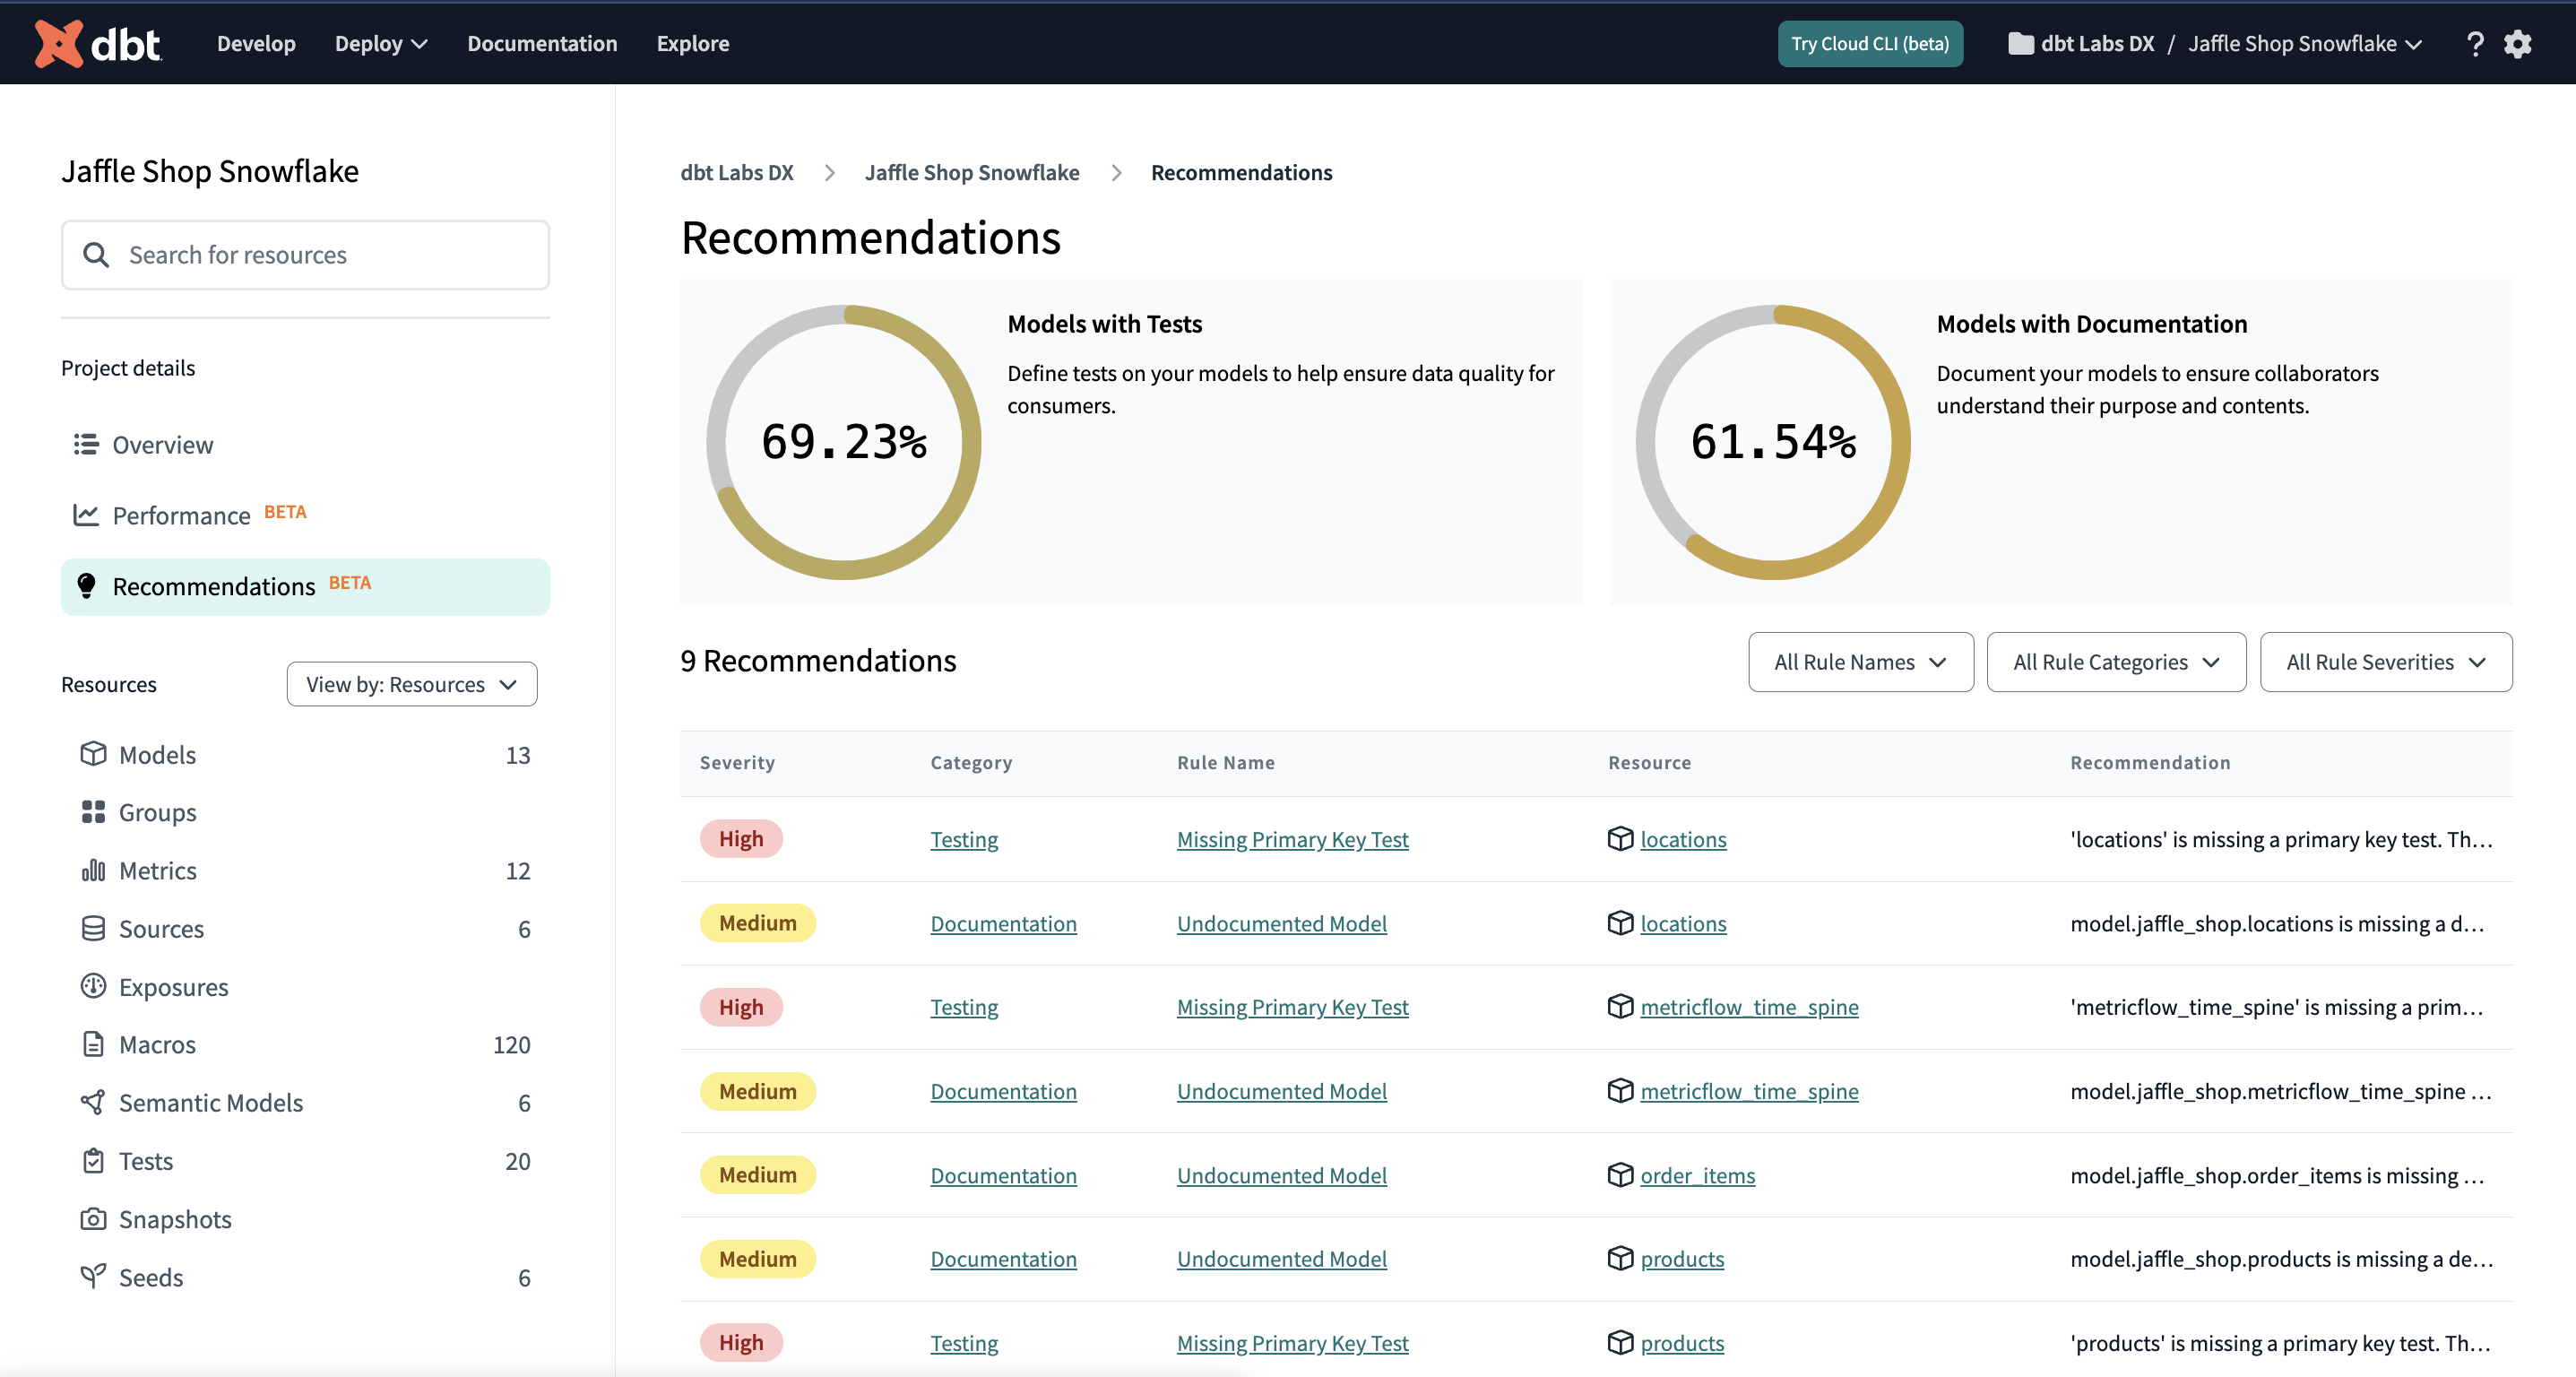Screen dimensions: 2576x1377
Task: Open the help question mark icon
Action: pyautogui.click(x=2475, y=43)
